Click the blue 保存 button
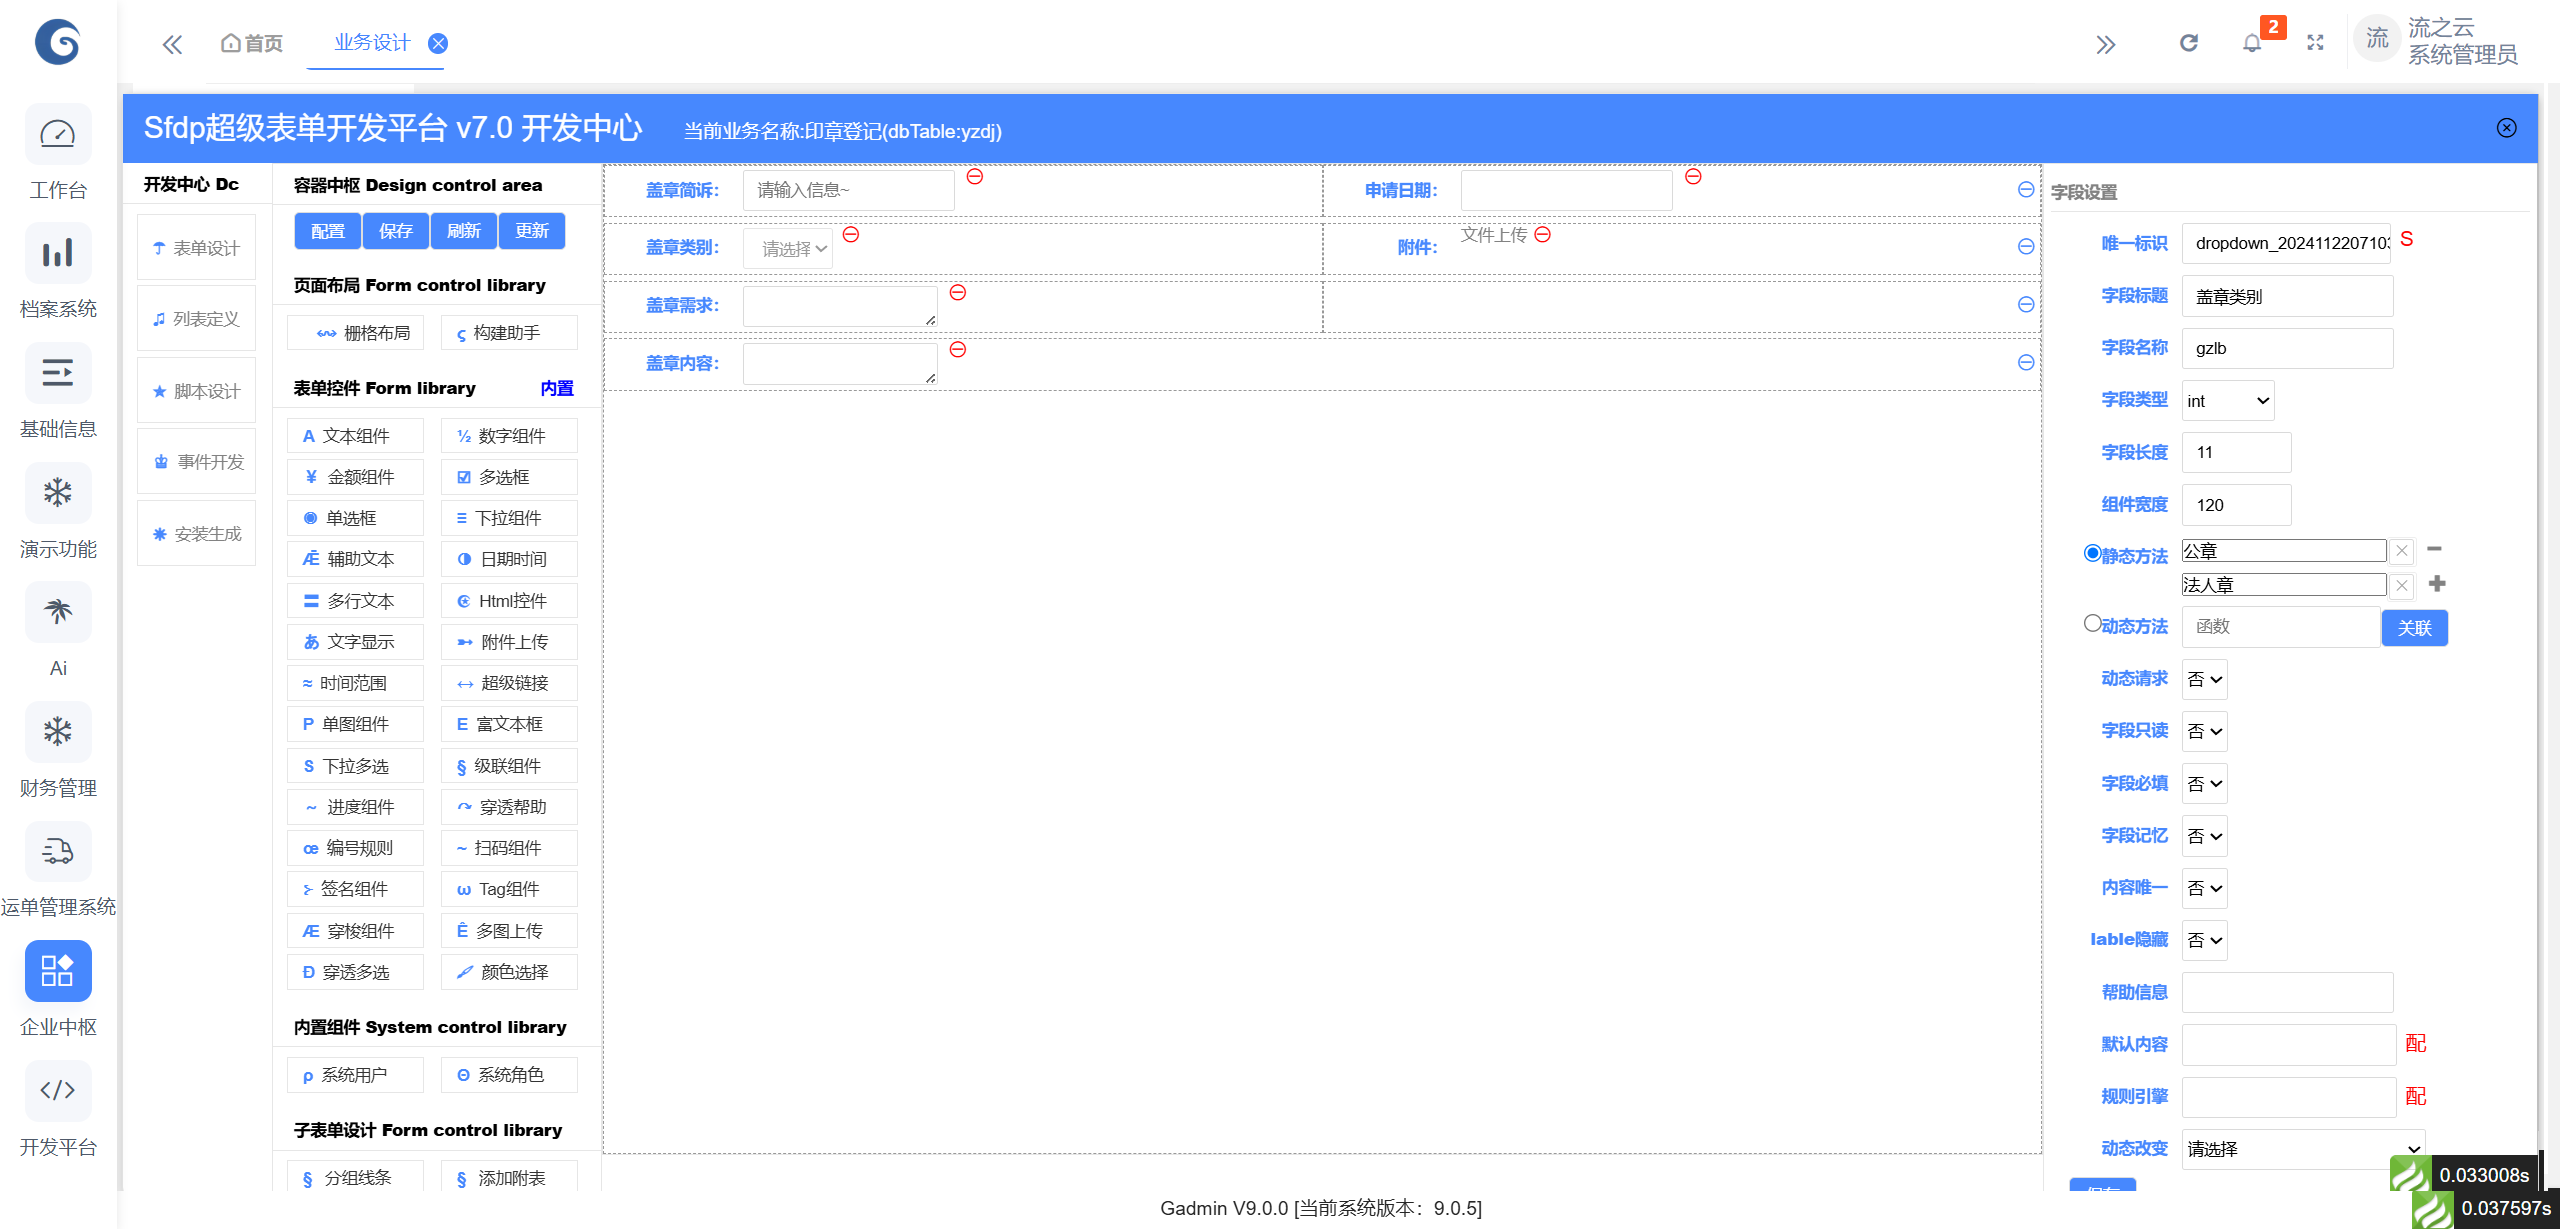Screen dimensions: 2560x1229 point(396,231)
